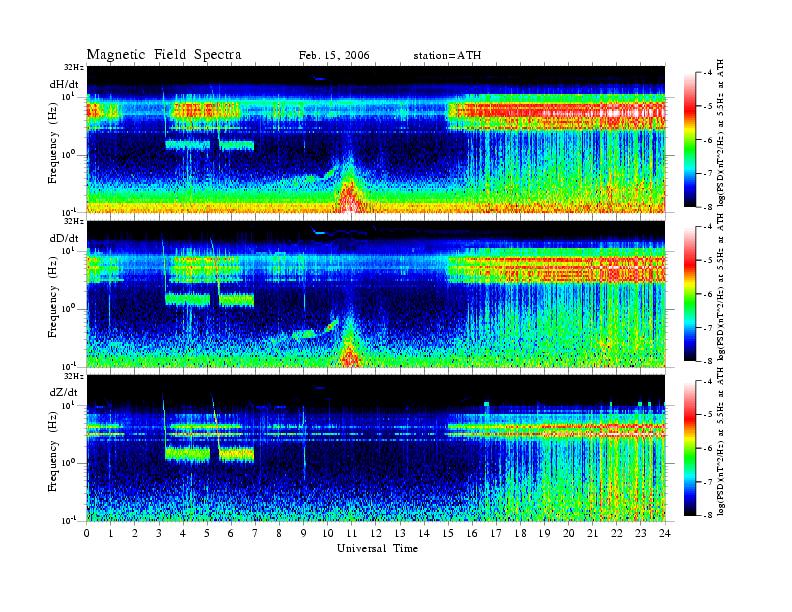Click hour "22" on the Universal Time axis

(617, 533)
